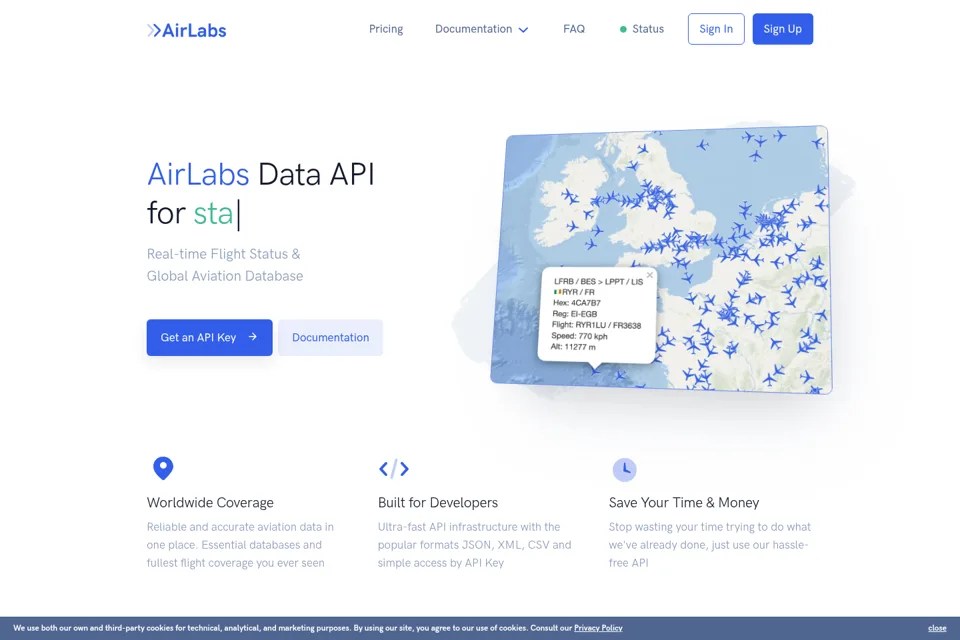Open the Status page link

point(648,29)
